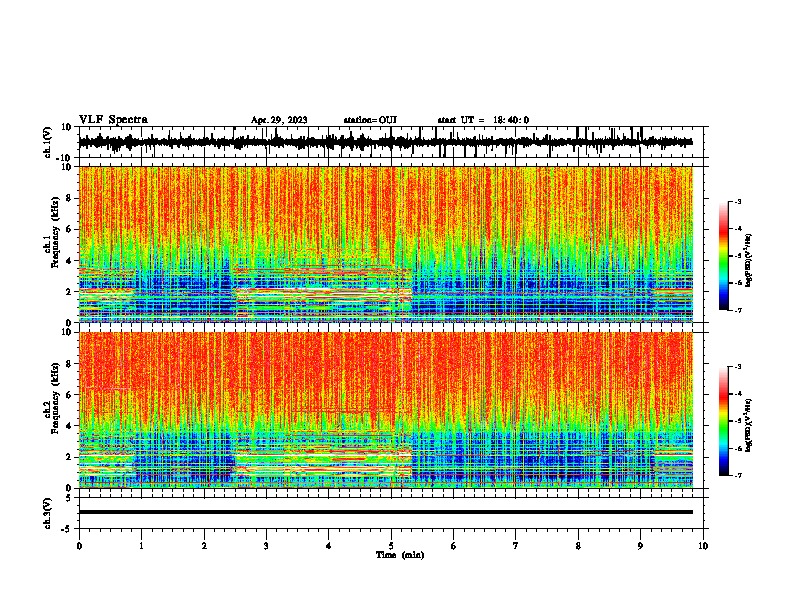This screenshot has width=792, height=612.
Task: Click the time axis tick label 1
Action: (x=142, y=546)
